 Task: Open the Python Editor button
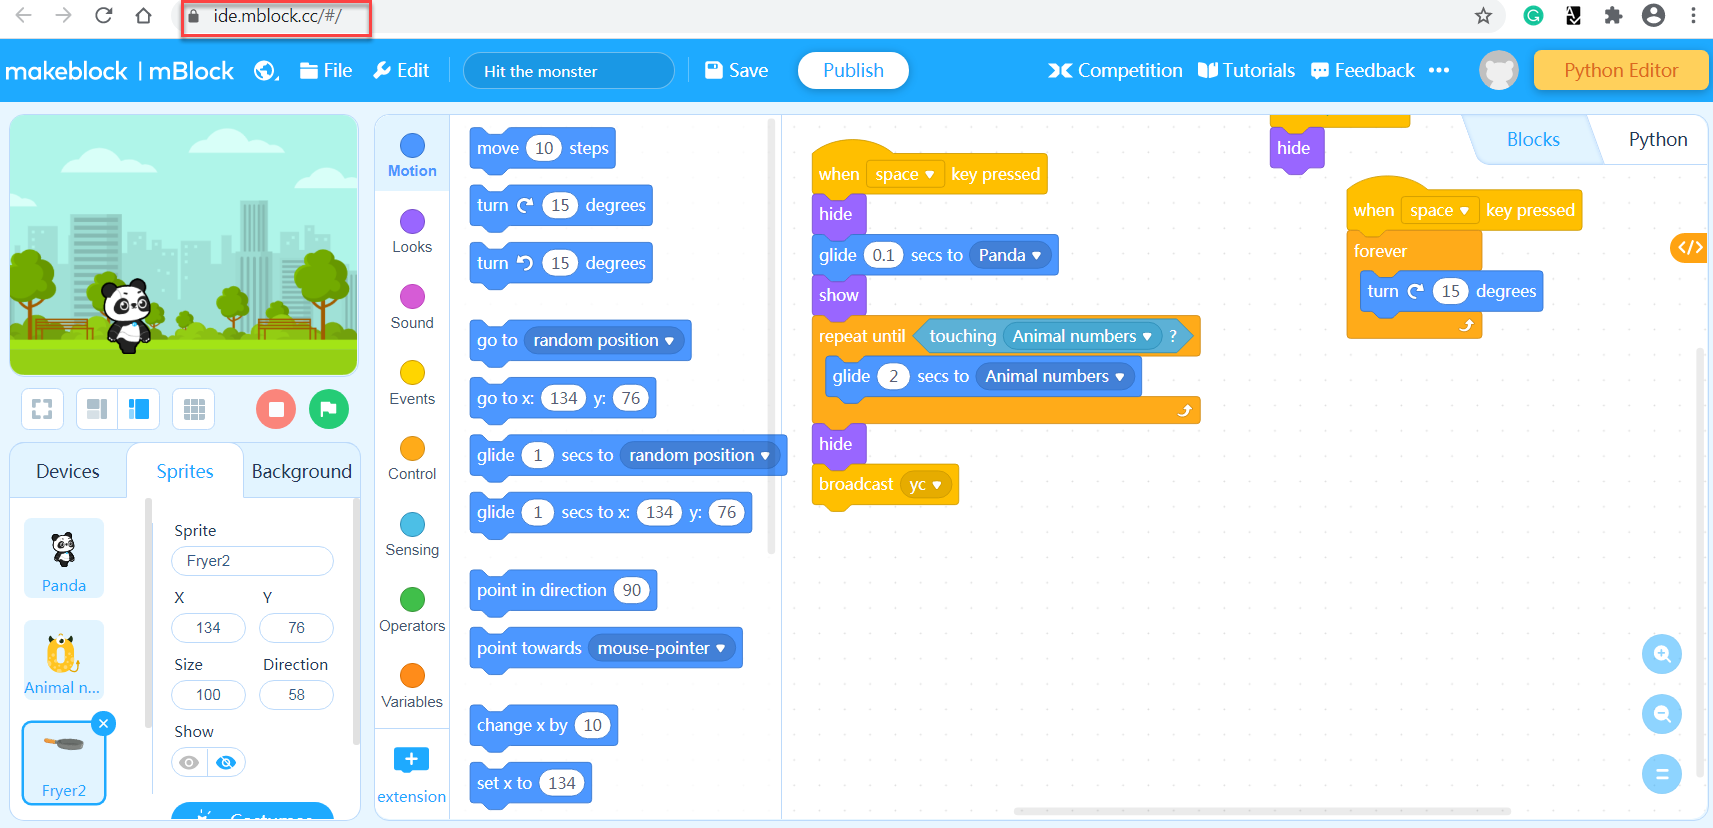pyautogui.click(x=1620, y=71)
